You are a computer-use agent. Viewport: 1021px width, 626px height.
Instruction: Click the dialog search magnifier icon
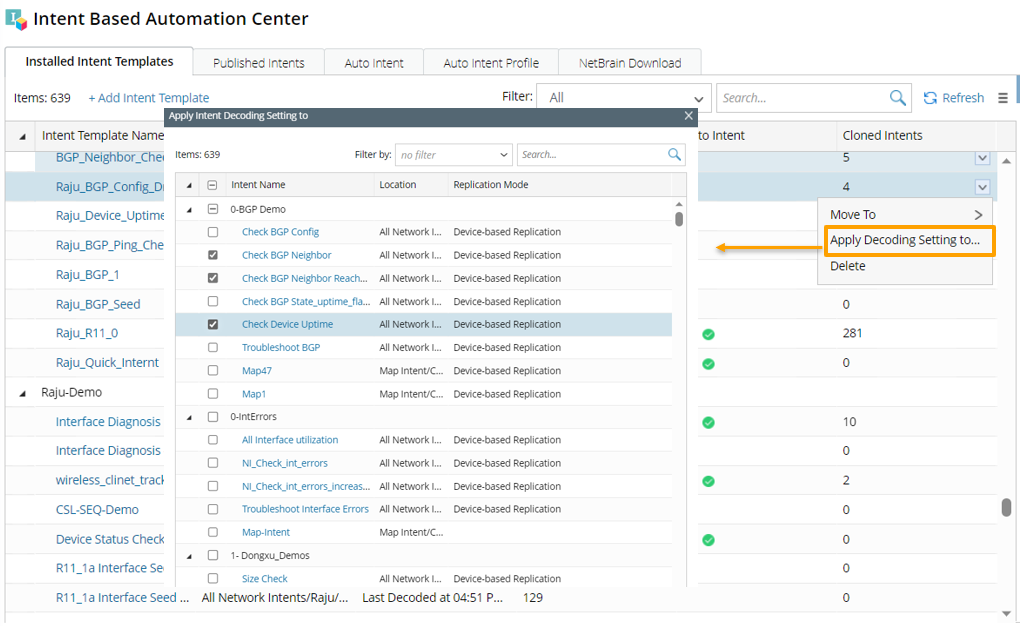(674, 155)
